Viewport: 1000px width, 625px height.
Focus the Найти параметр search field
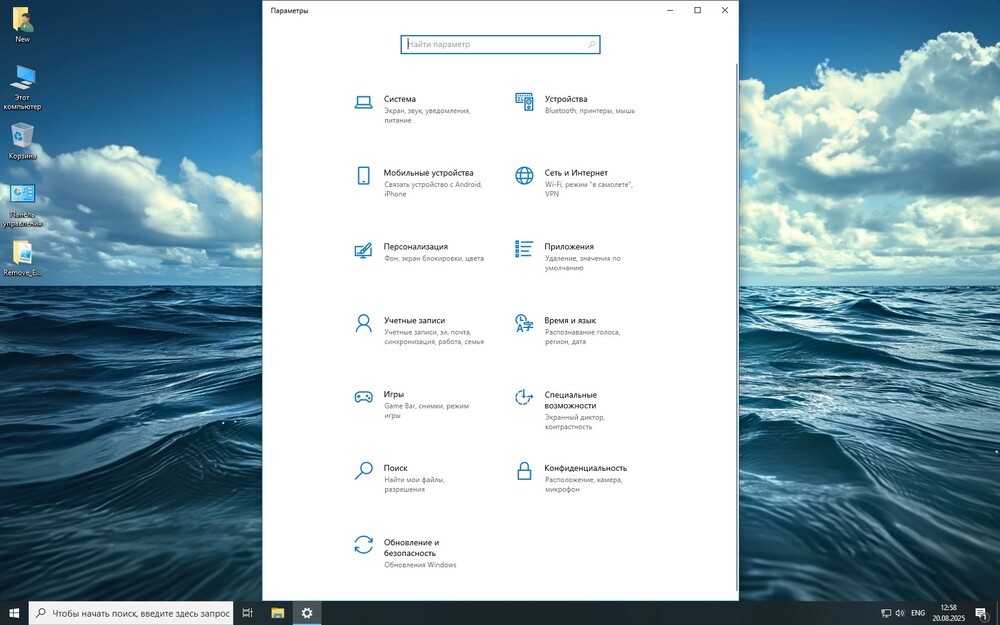pyautogui.click(x=490, y=45)
